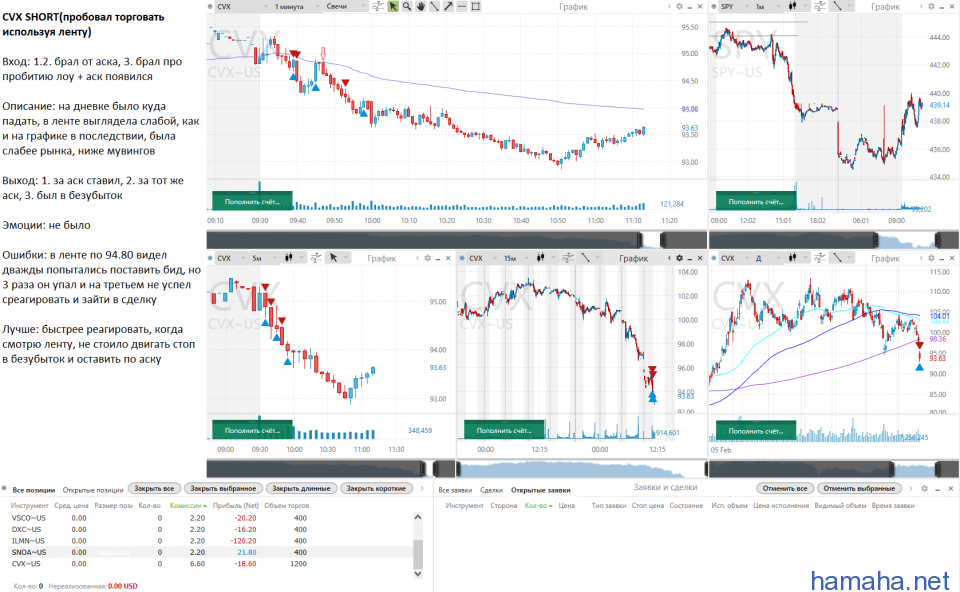Open indicators icon on CVX 15m chart
The image size is (960, 592).
point(568,258)
